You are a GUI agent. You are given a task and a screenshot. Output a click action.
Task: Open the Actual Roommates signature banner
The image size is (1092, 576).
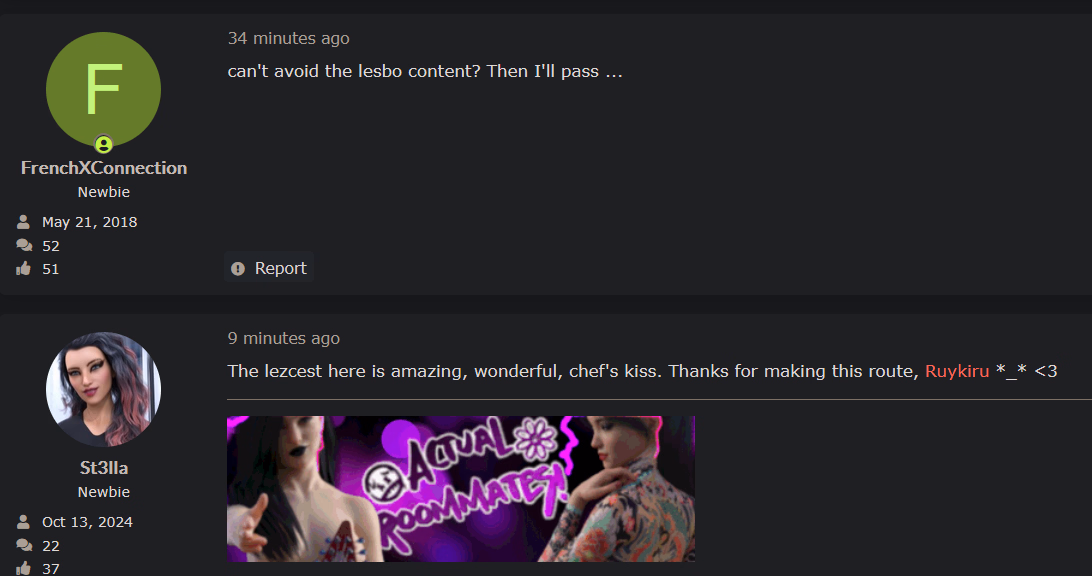(461, 489)
